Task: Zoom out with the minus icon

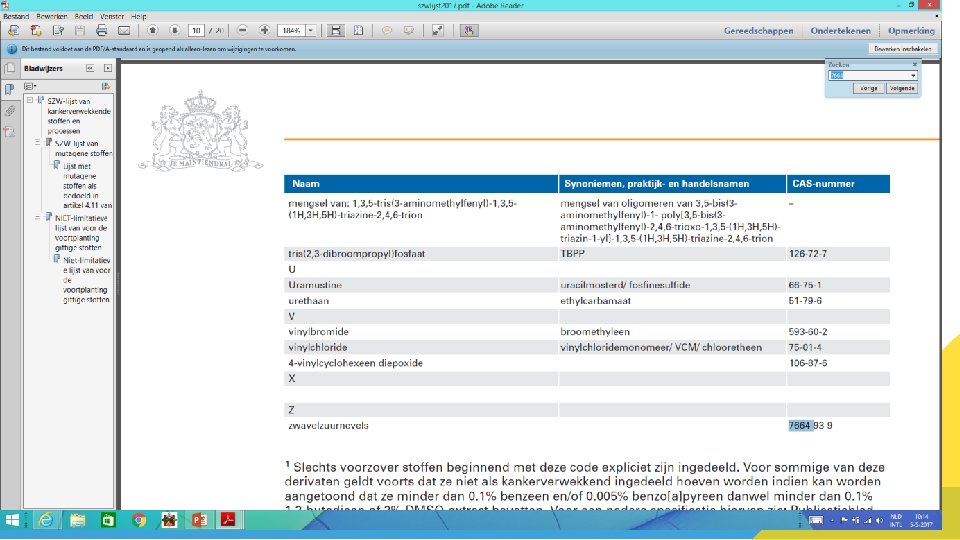Action: (242, 31)
